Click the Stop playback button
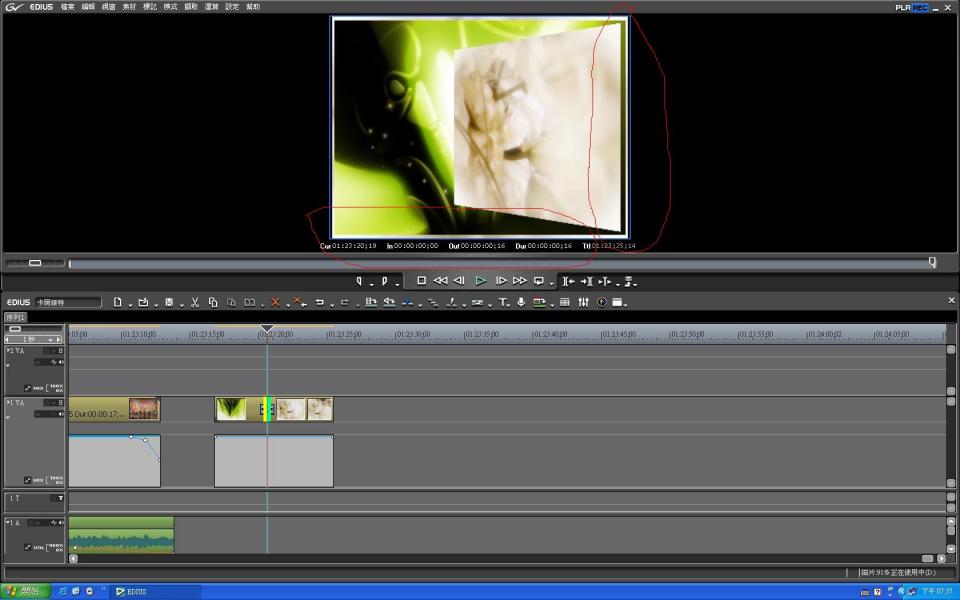Viewport: 960px width, 600px height. point(422,281)
